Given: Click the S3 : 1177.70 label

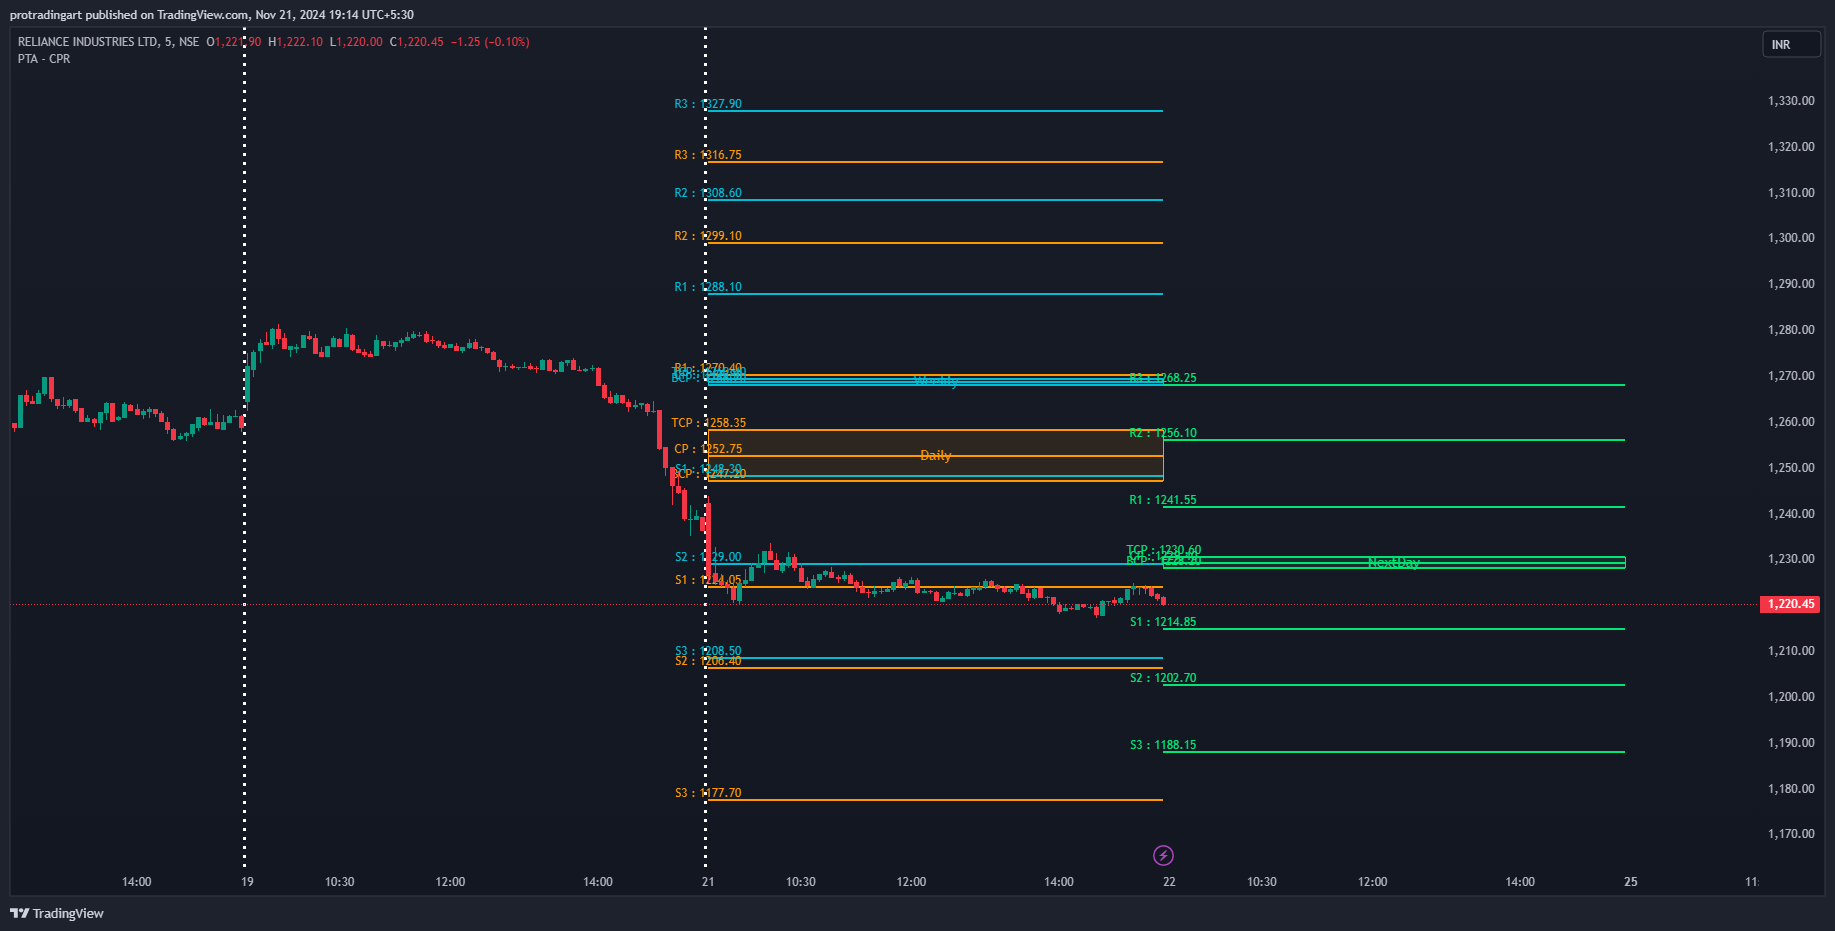Looking at the screenshot, I should coord(708,793).
